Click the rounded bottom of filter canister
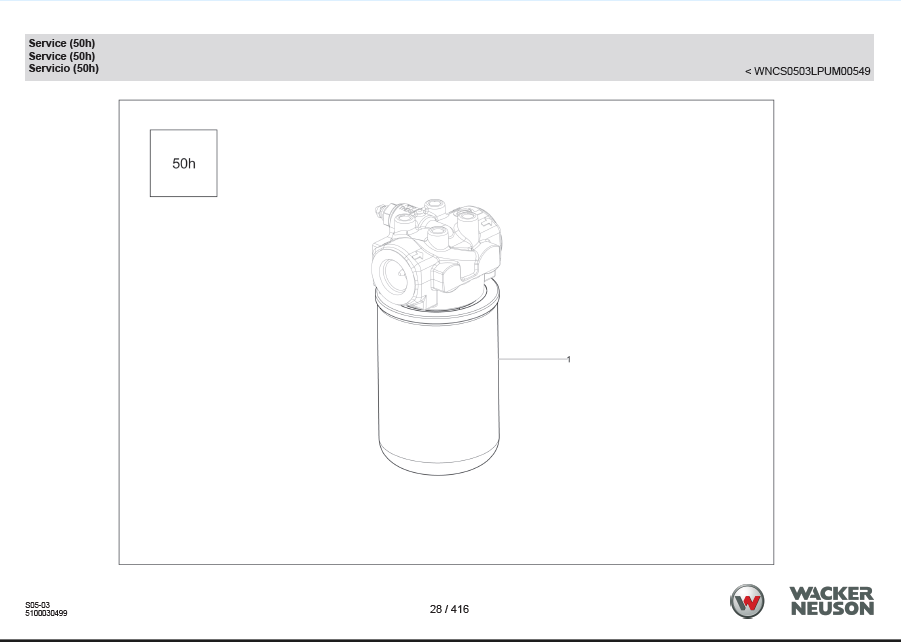 [x=436, y=462]
